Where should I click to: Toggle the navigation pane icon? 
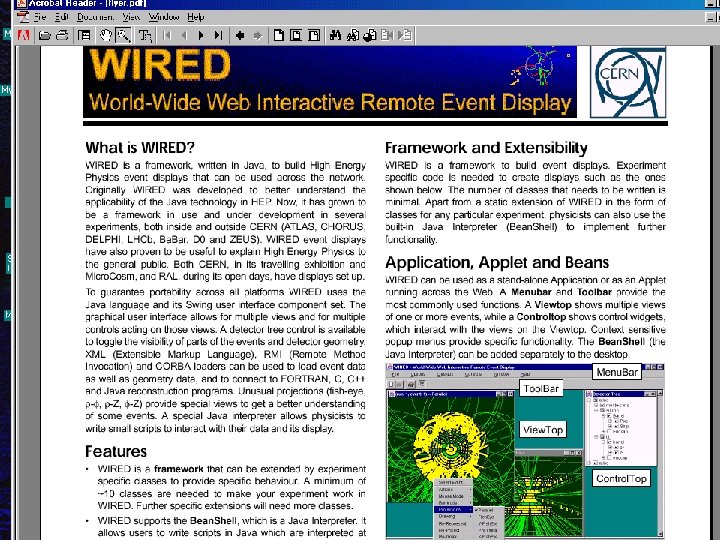tap(84, 35)
